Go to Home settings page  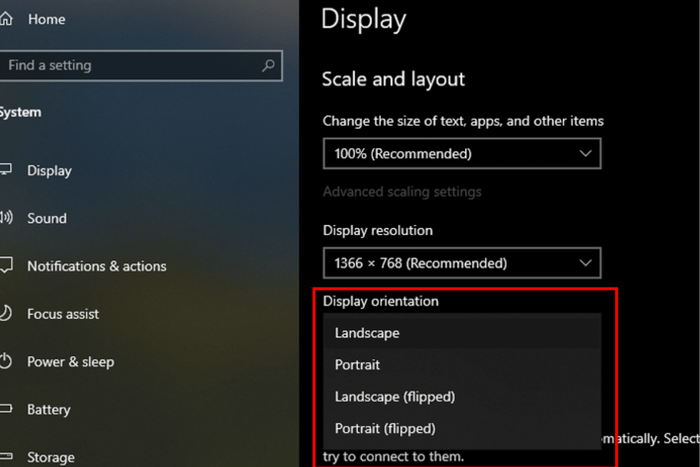(x=46, y=19)
